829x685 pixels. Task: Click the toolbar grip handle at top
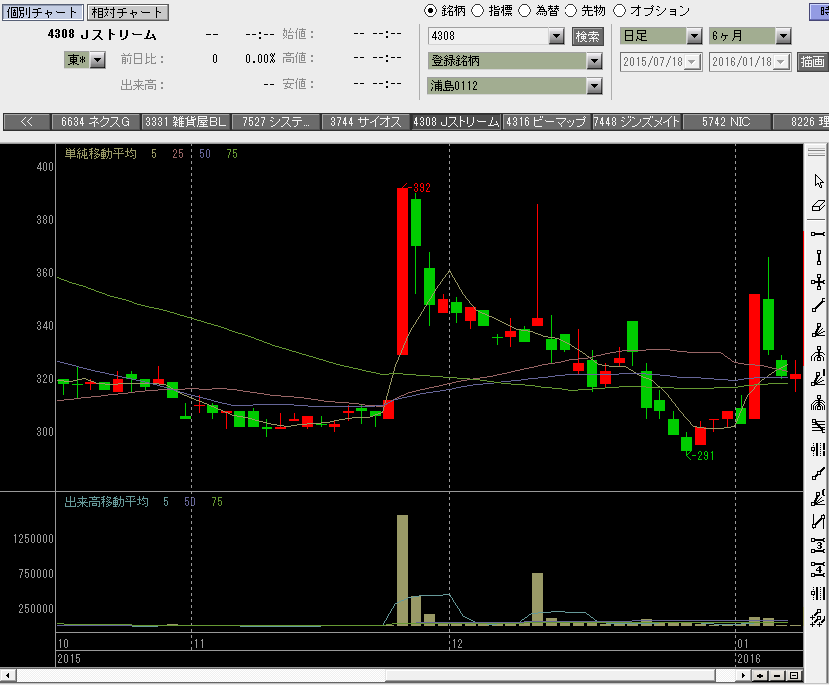817,151
